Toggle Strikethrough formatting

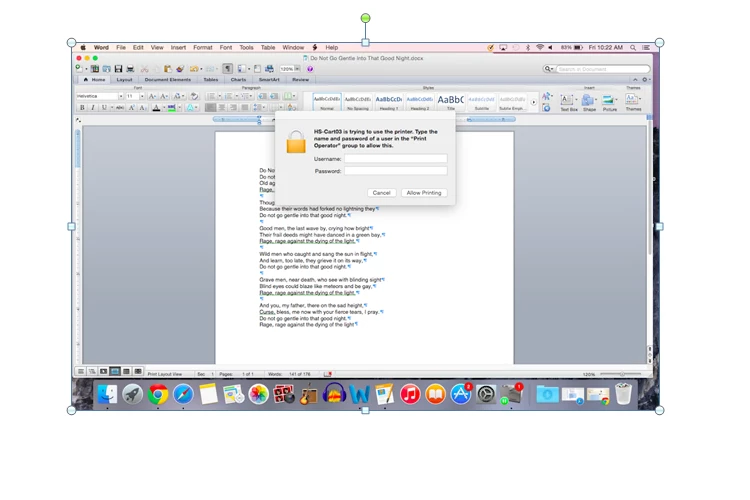pyautogui.click(x=120, y=108)
